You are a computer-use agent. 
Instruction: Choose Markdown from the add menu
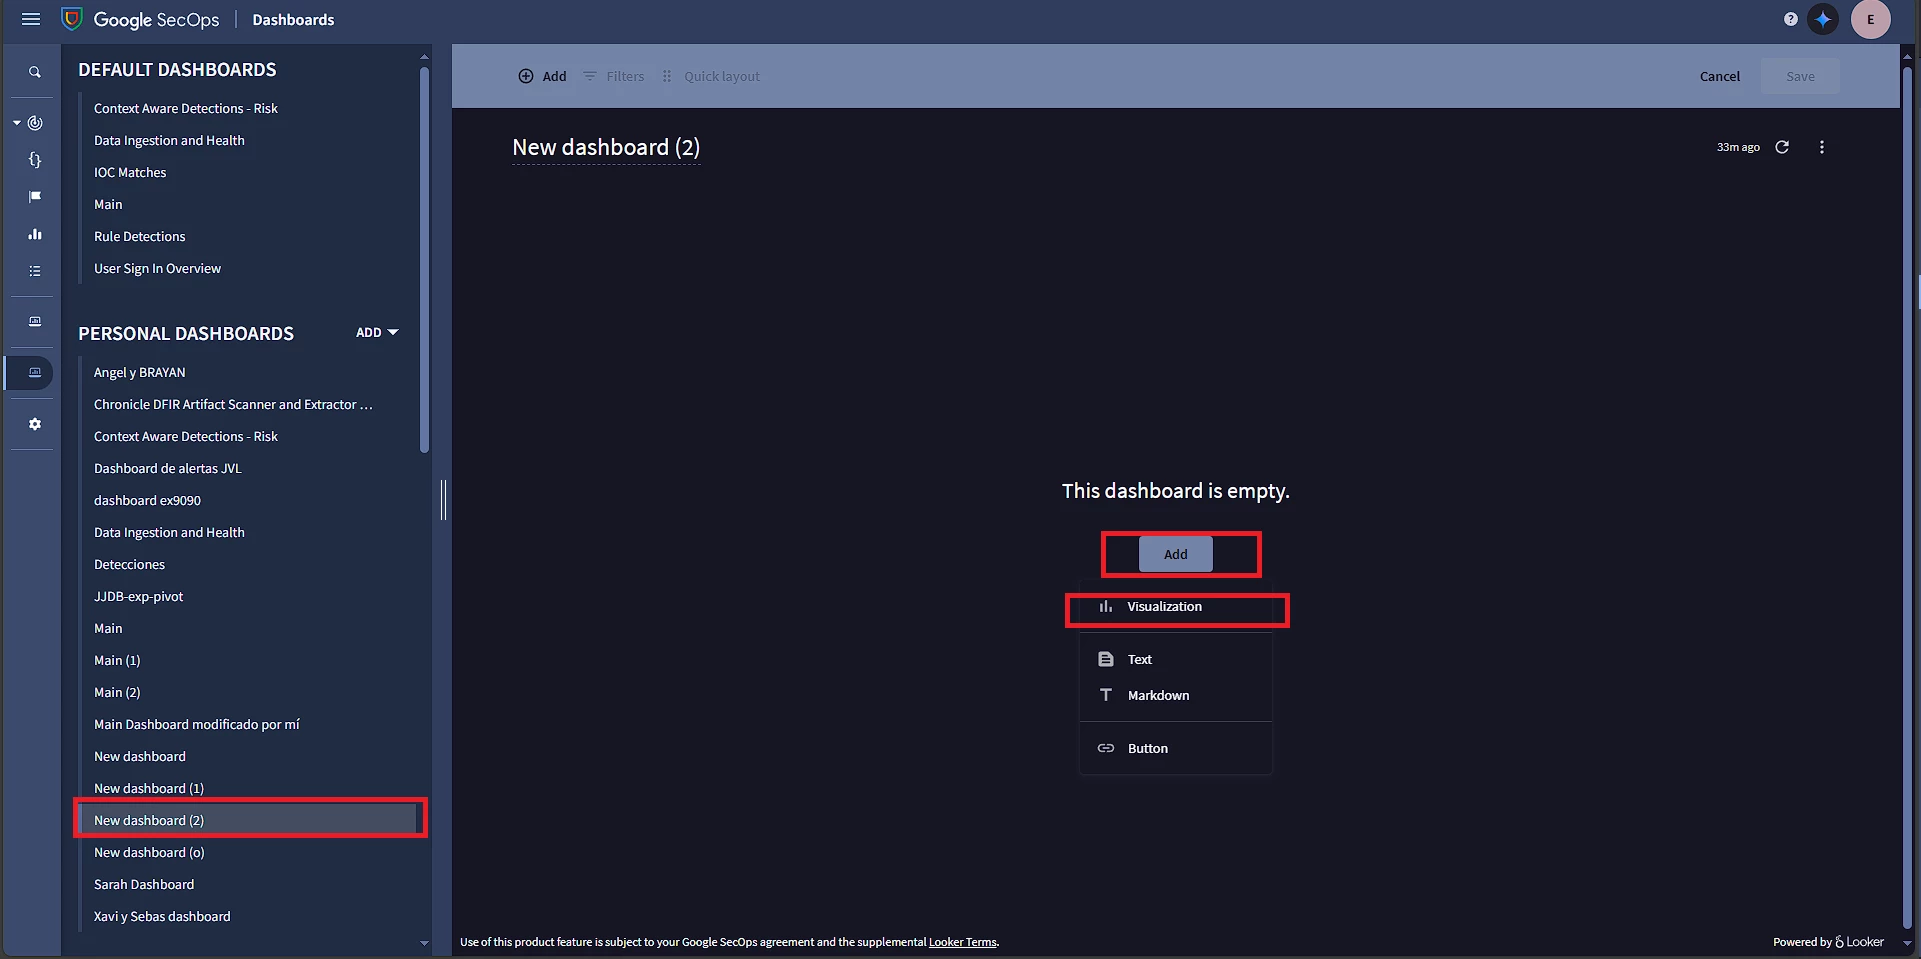(x=1176, y=695)
